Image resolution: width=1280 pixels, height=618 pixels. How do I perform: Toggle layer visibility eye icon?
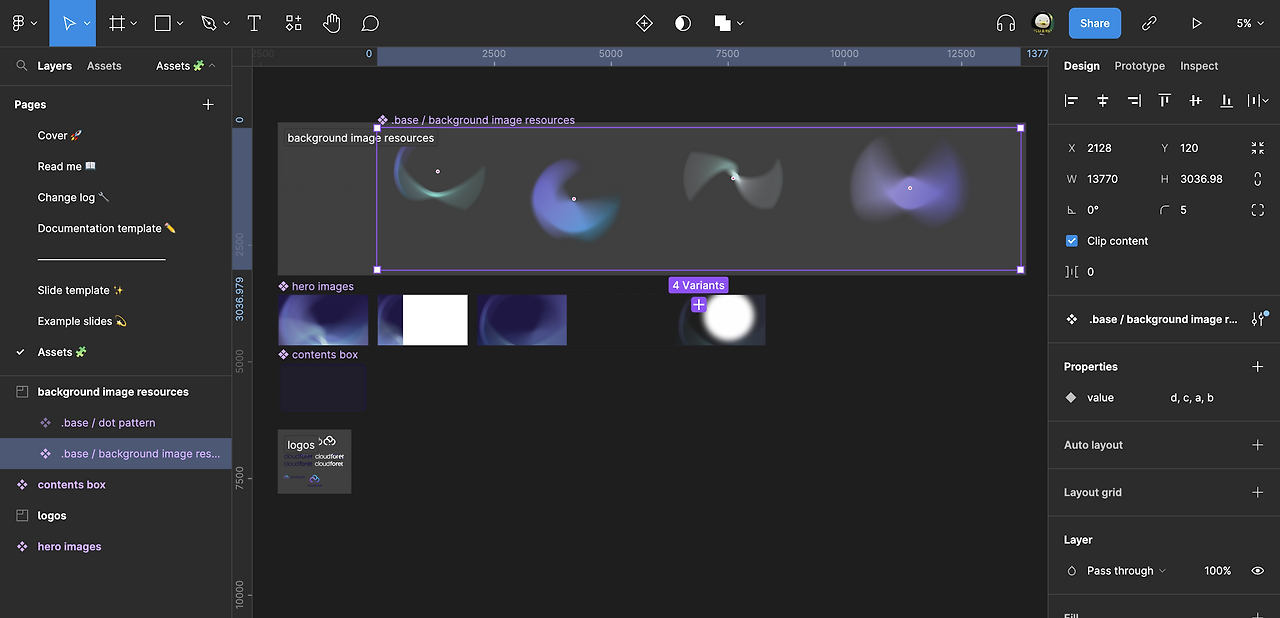[x=1258, y=571]
